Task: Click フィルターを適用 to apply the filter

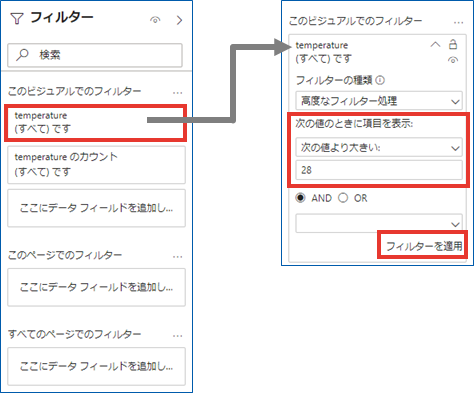Action: [424, 246]
